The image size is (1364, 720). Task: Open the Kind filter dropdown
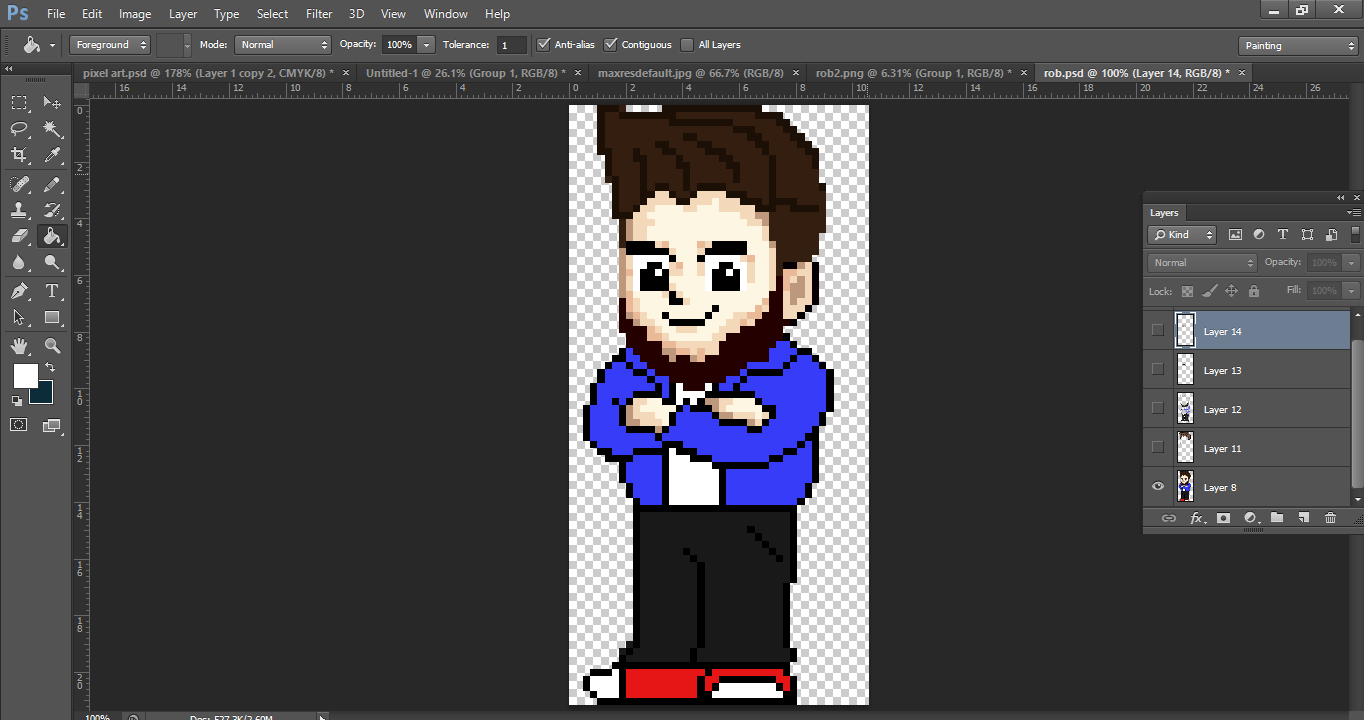(1182, 235)
